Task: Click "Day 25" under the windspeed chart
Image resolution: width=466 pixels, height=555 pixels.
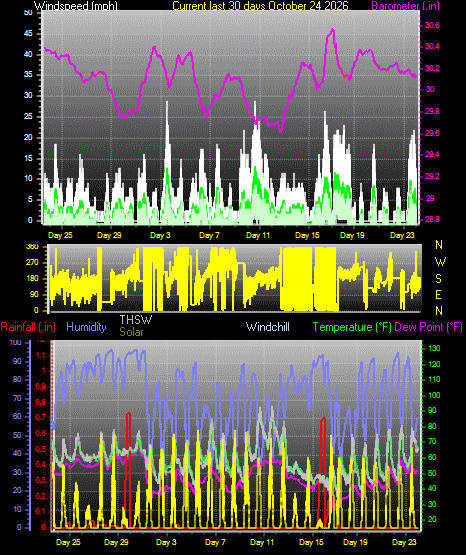Action: [x=60, y=235]
